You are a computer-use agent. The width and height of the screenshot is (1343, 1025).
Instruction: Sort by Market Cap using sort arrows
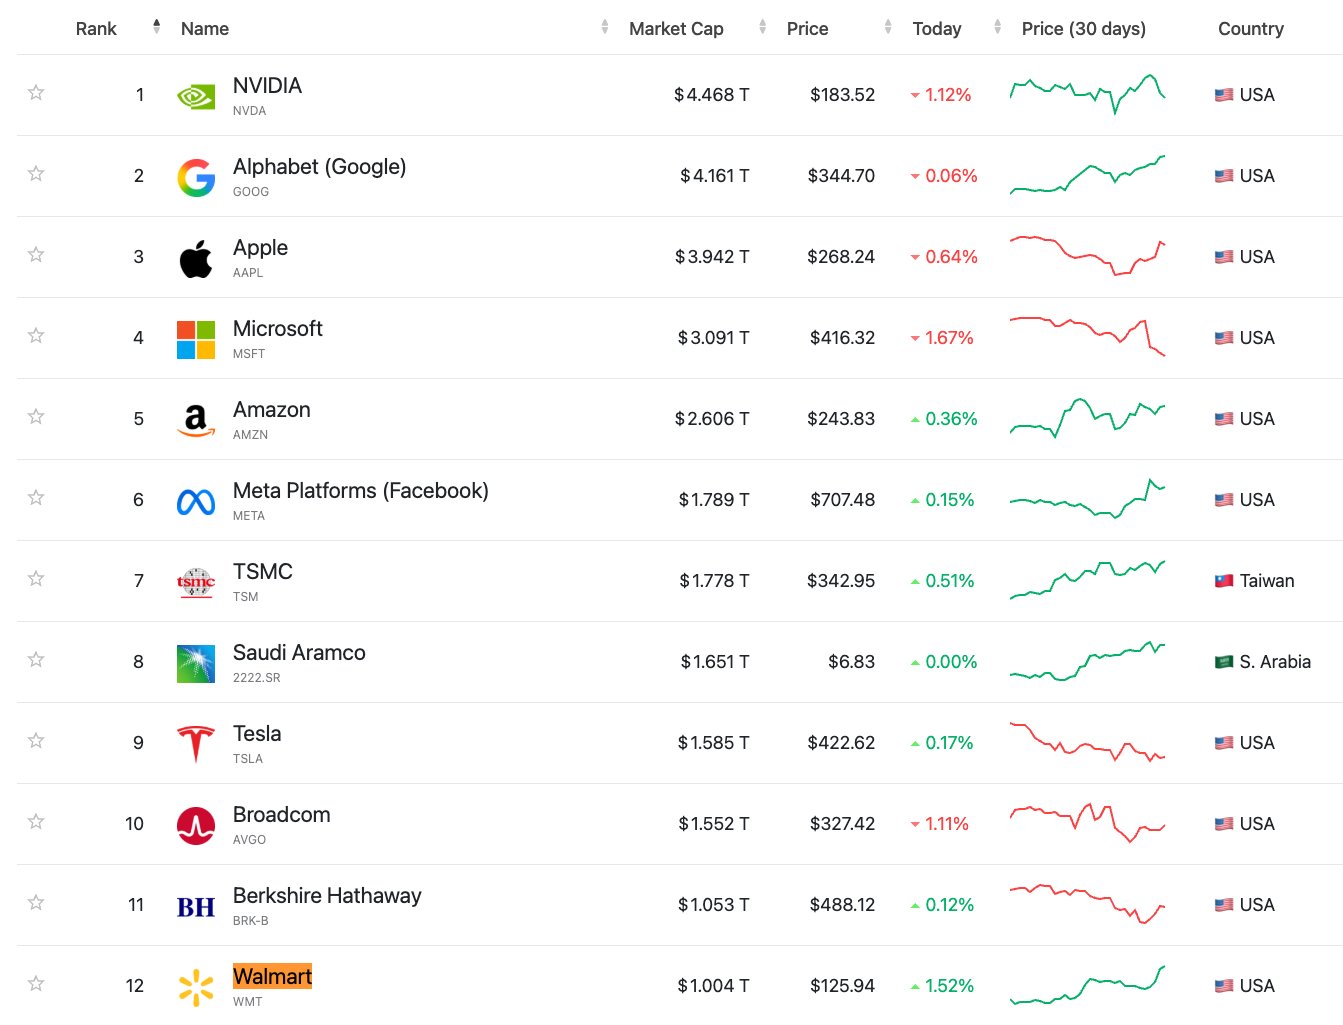coord(763,27)
